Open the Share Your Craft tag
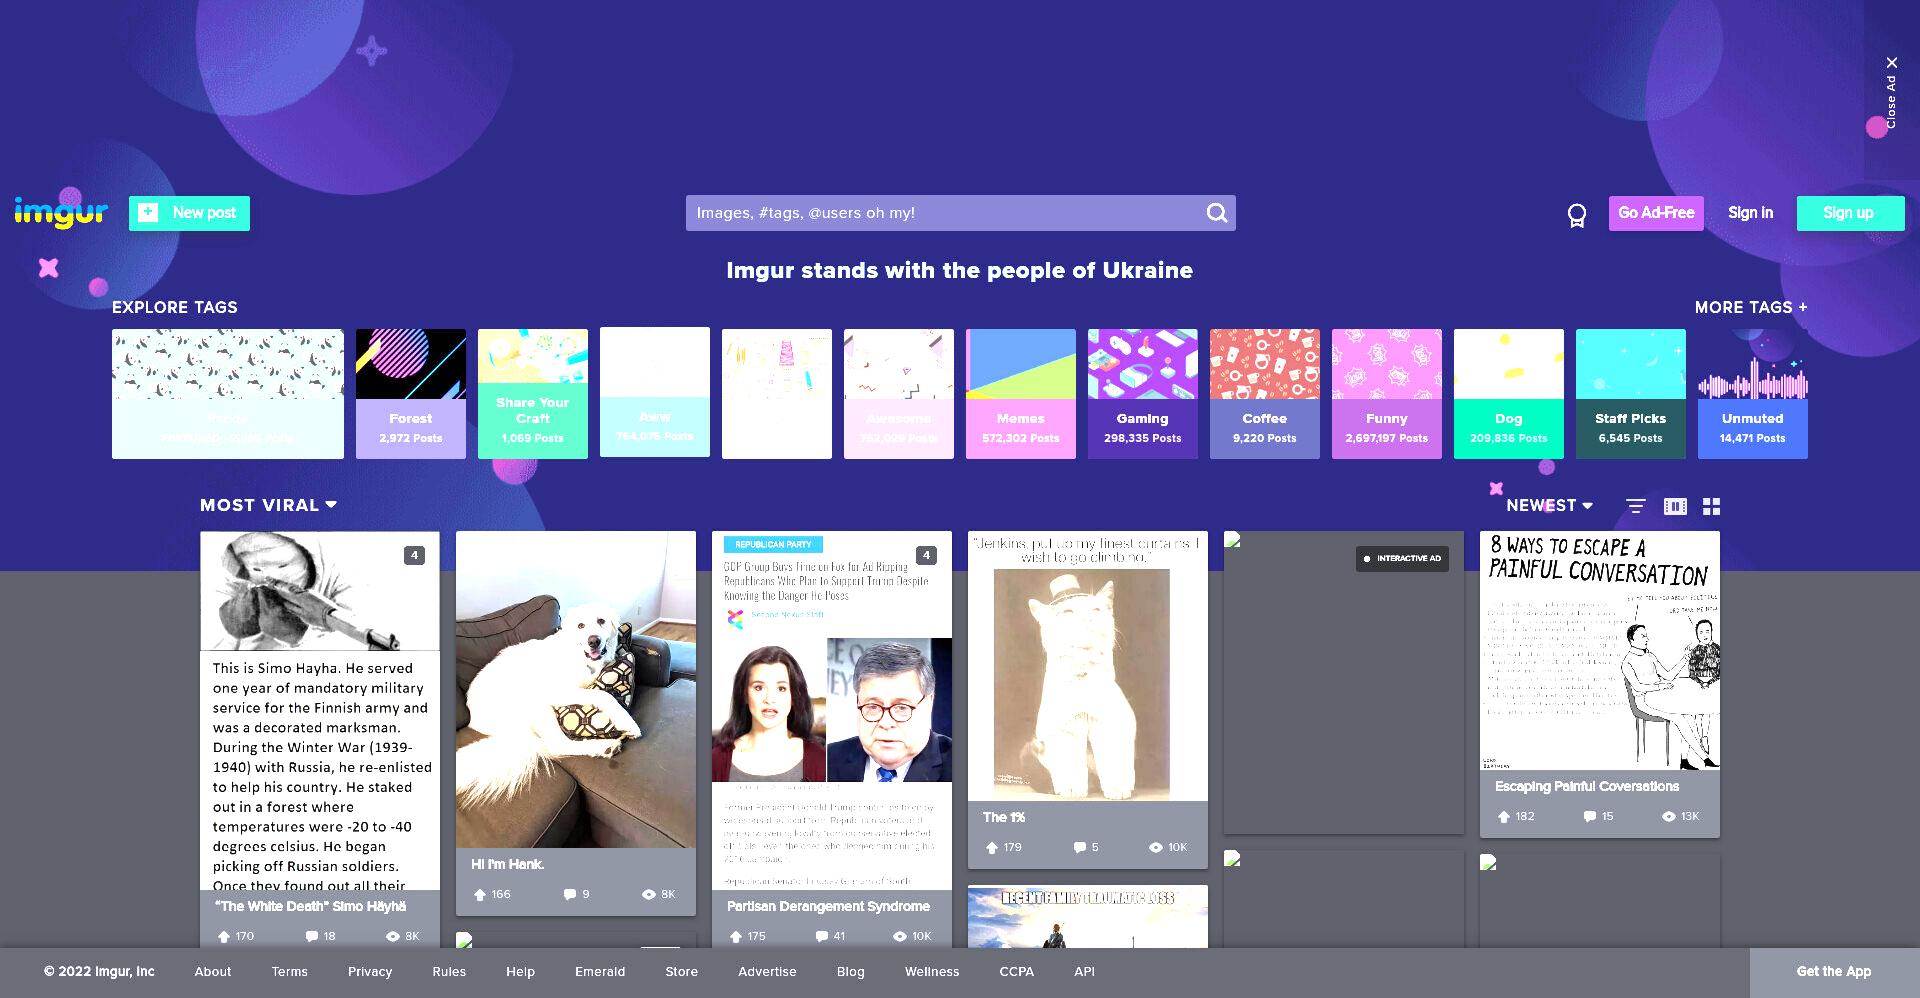1920x998 pixels. click(x=533, y=394)
